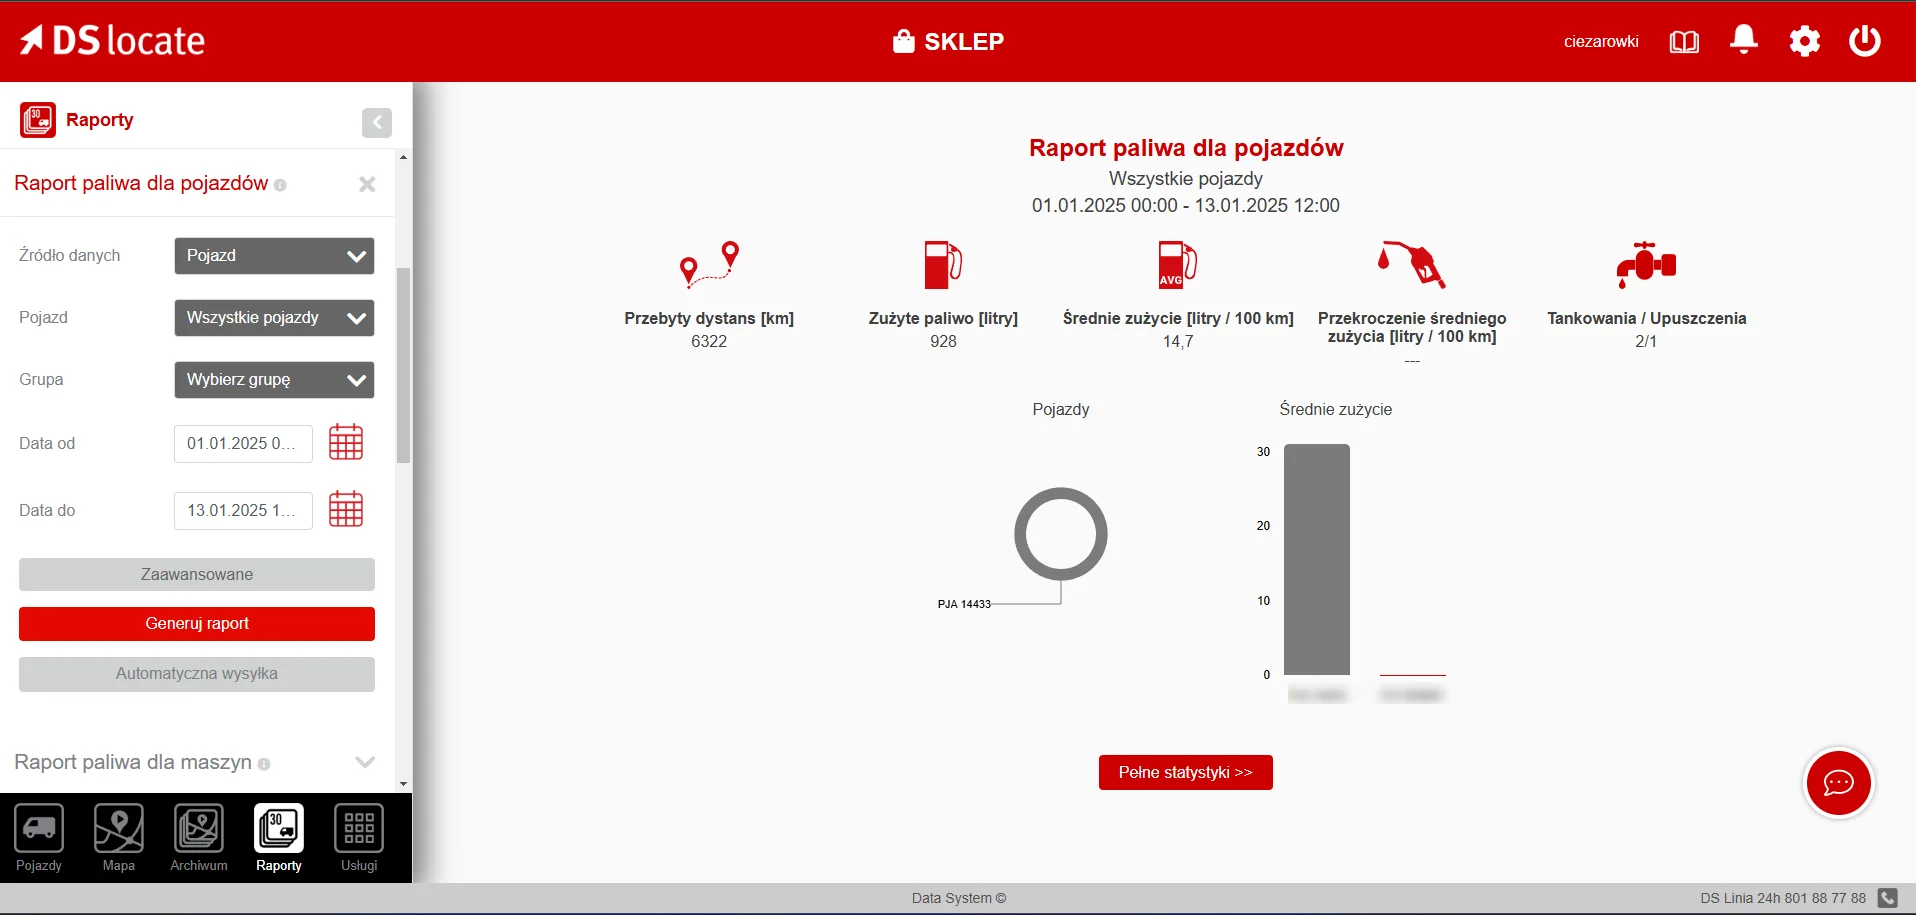This screenshot has height=915, width=1916.
Task: Click Generuj raport button
Action: pos(197,624)
